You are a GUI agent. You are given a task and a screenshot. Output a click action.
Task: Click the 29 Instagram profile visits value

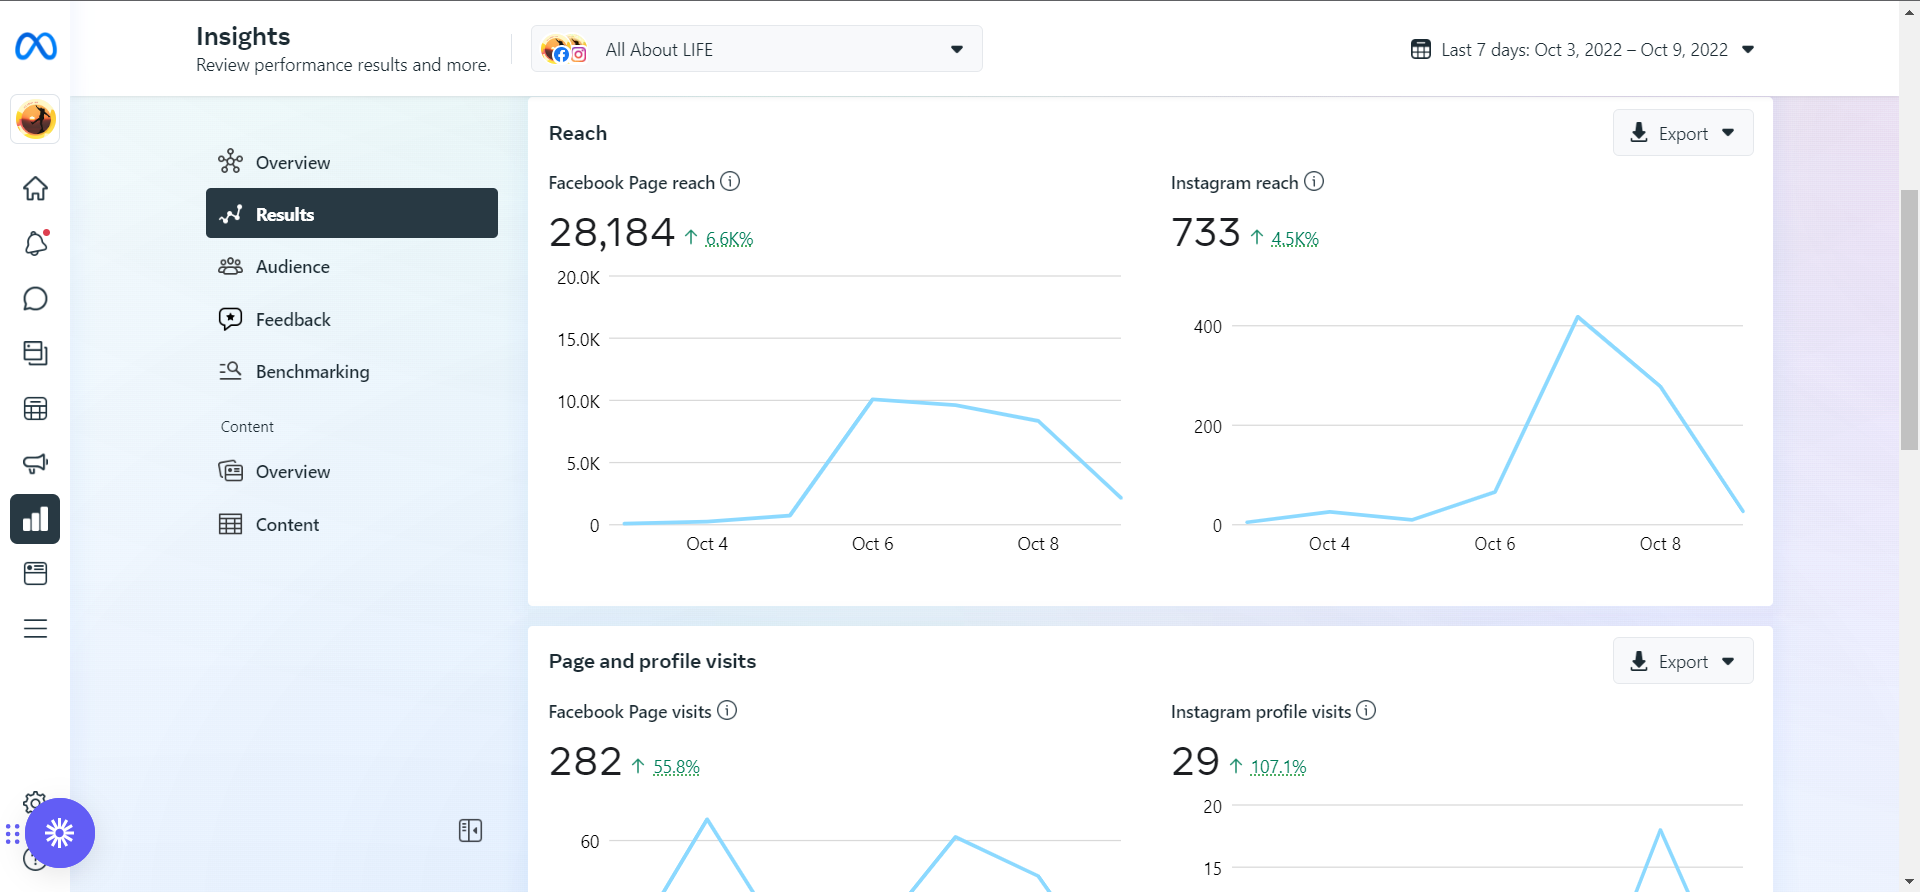click(1195, 761)
